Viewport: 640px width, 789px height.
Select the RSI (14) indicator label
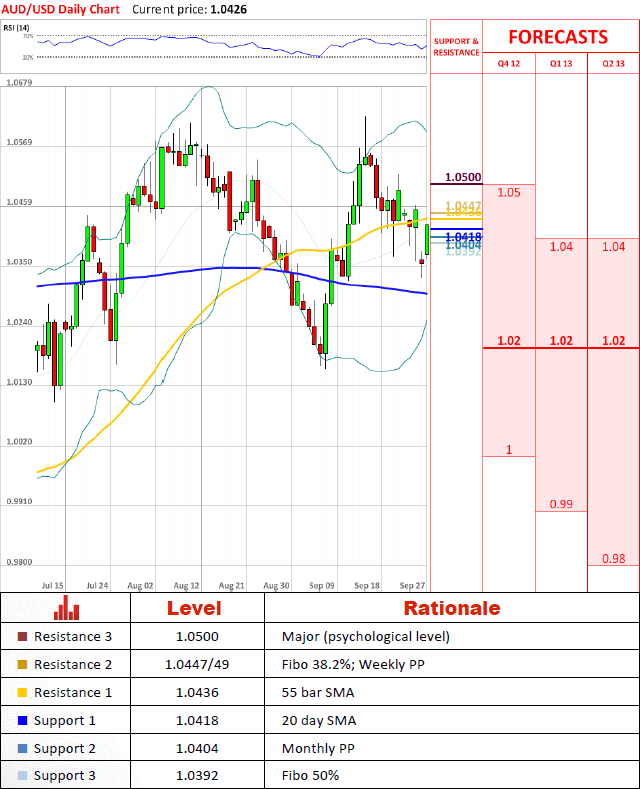pos(18,27)
